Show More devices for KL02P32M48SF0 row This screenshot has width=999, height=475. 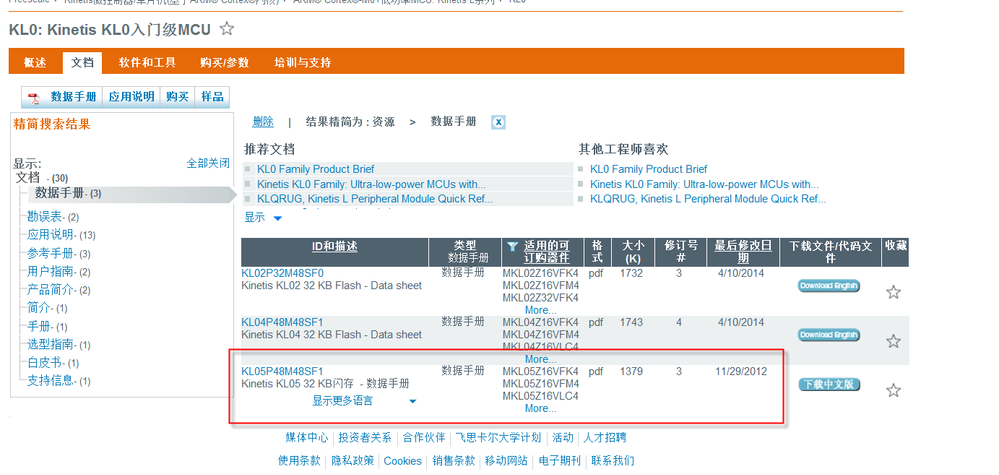click(x=540, y=310)
